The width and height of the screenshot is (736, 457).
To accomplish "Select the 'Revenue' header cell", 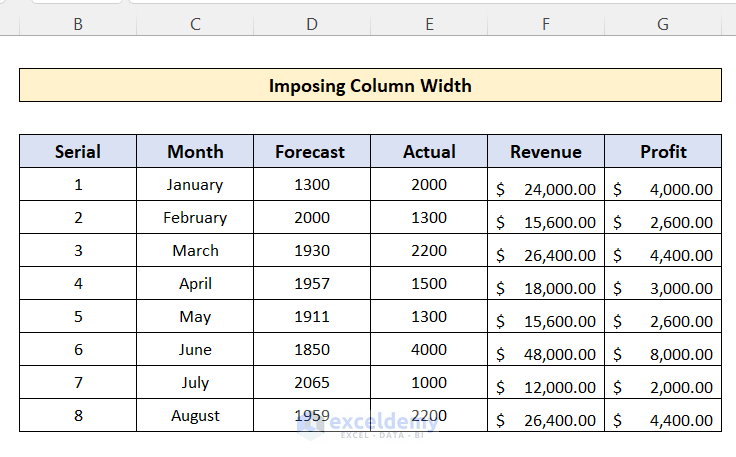I will pos(546,152).
